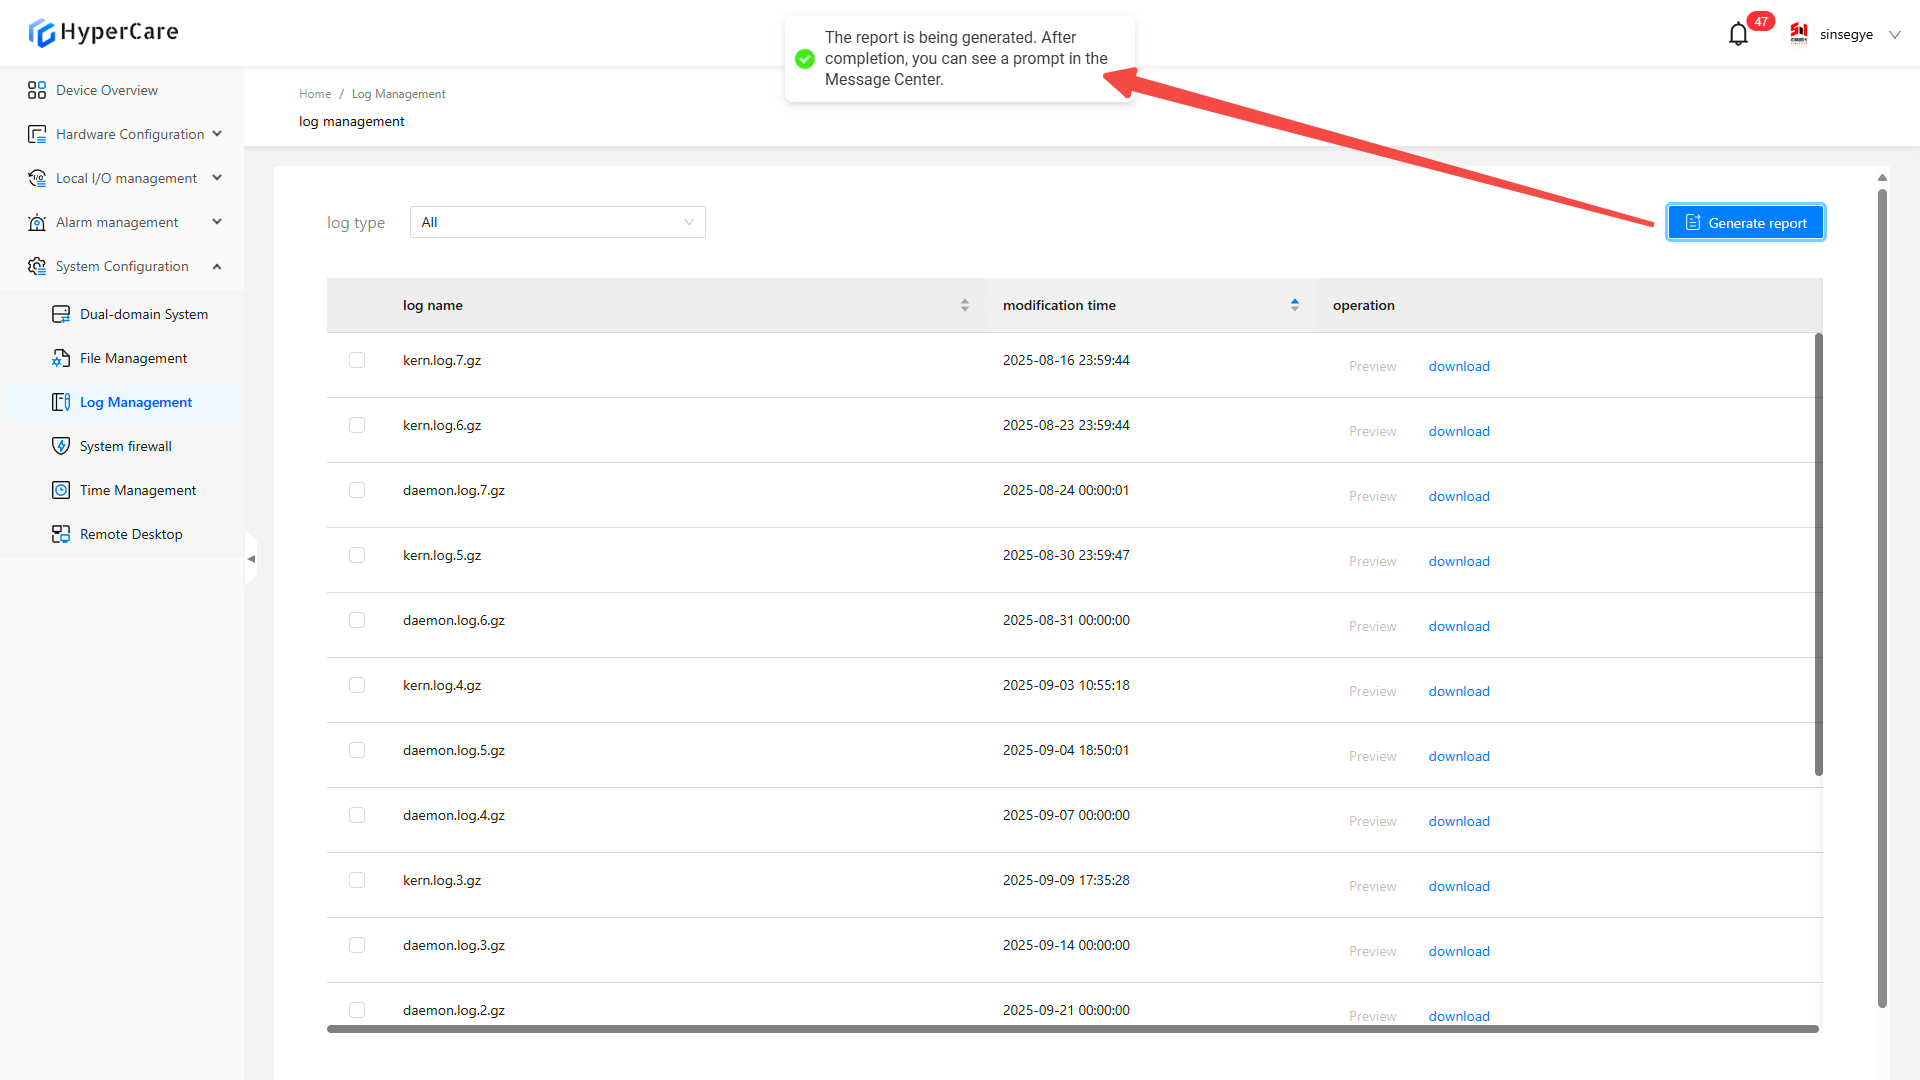Click the Device Overview grid icon
The image size is (1920, 1080).
(37, 90)
